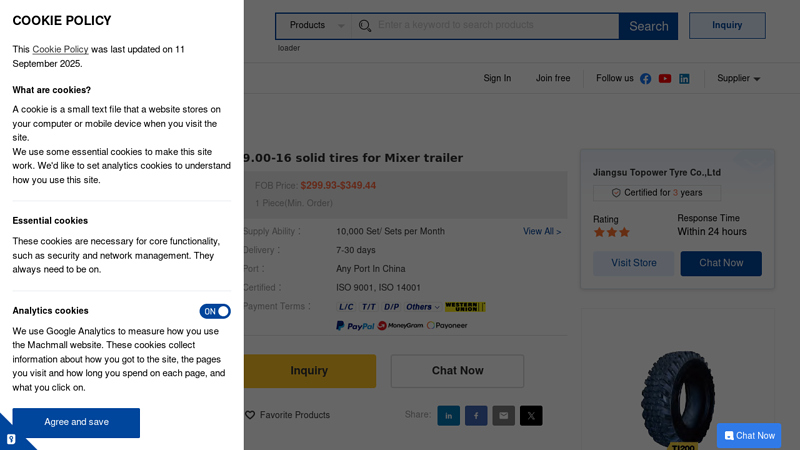800x450 pixels.
Task: Open the YouTube follow icon
Action: pos(665,79)
